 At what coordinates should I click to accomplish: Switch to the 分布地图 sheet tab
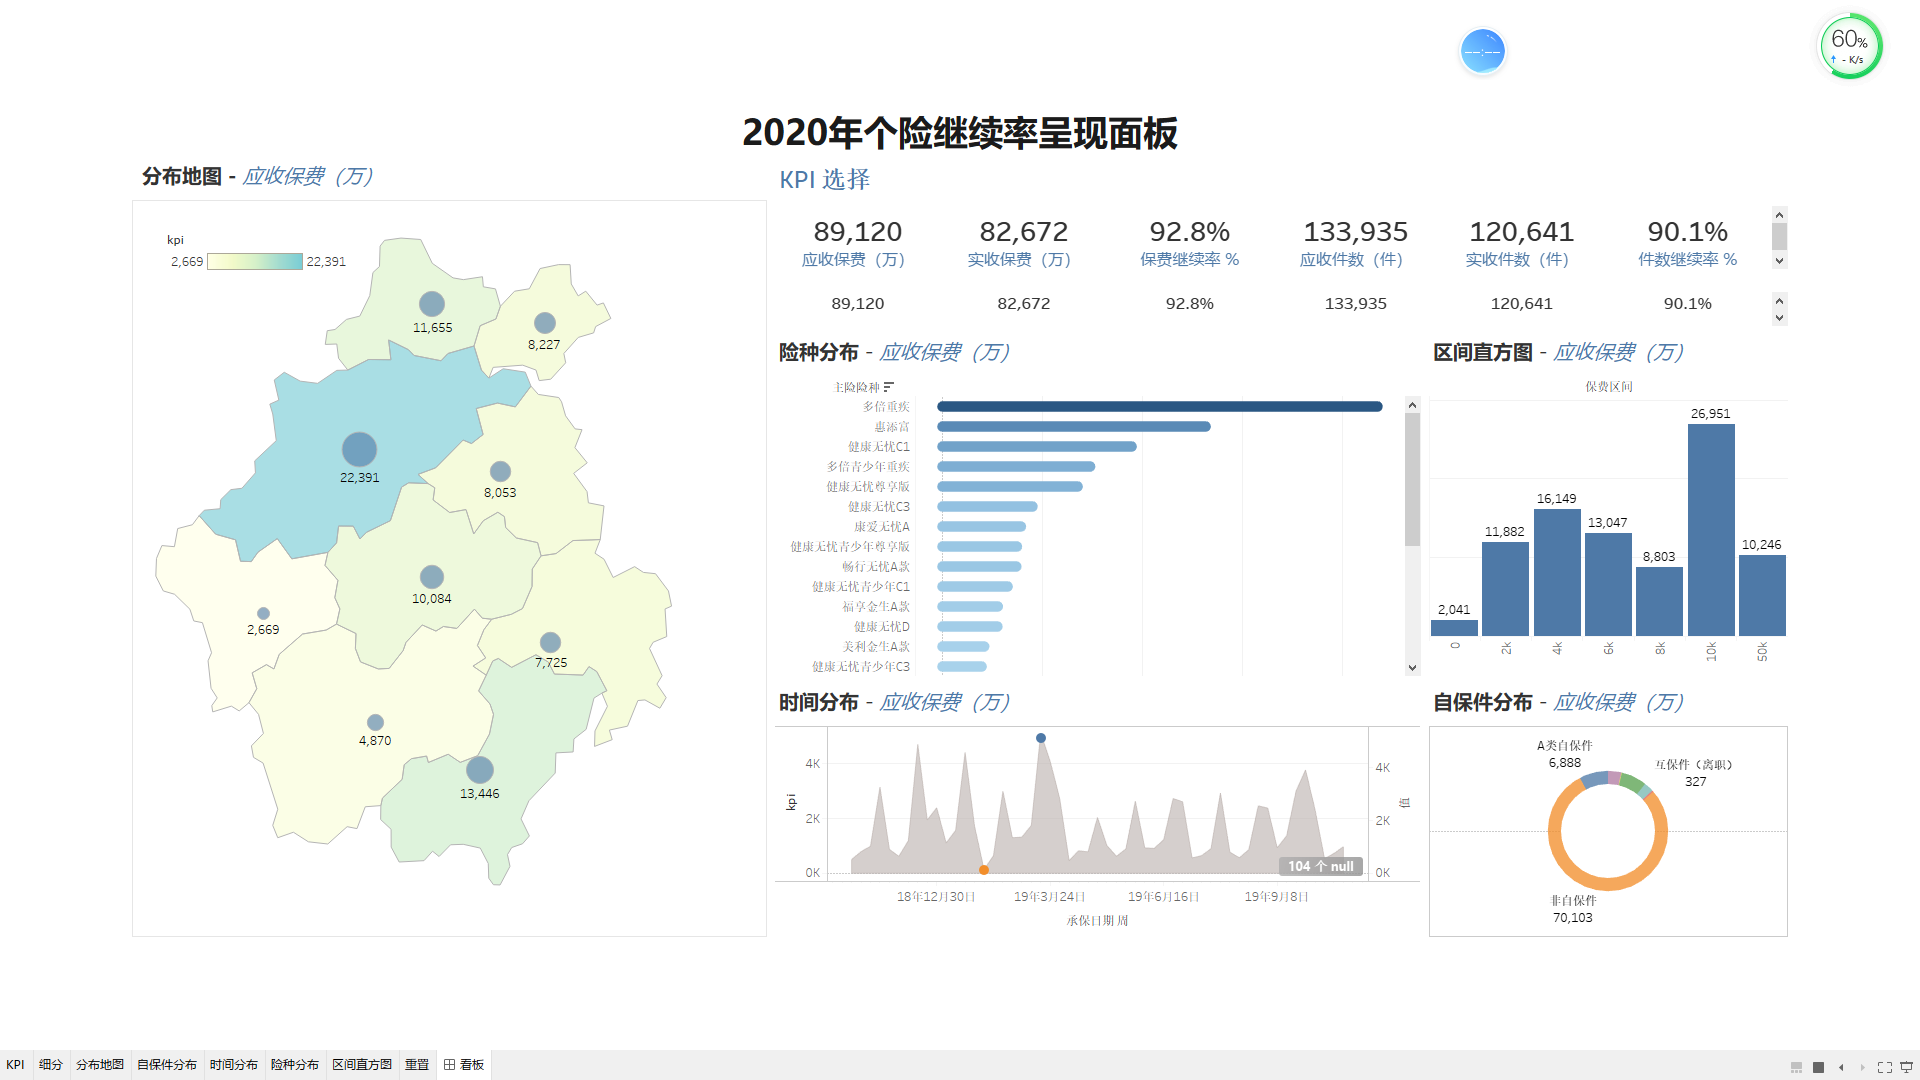(100, 1065)
